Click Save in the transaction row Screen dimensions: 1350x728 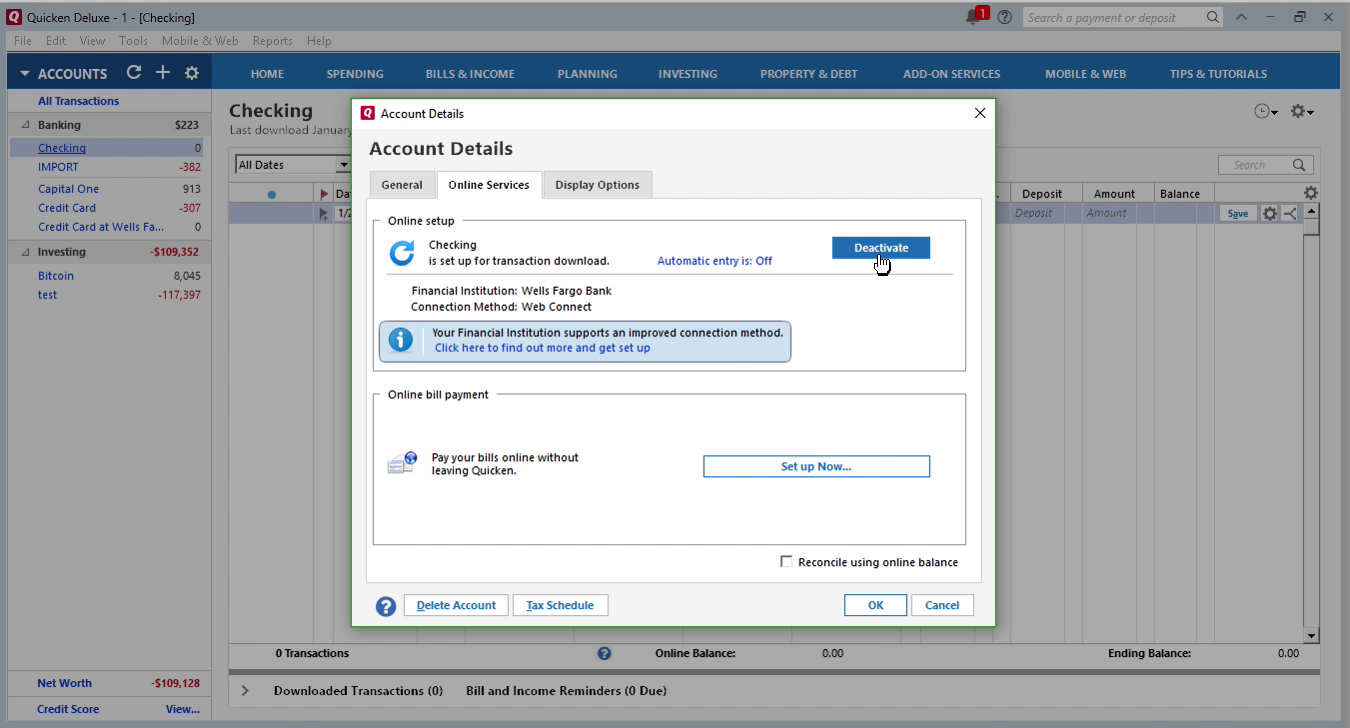(x=1238, y=213)
